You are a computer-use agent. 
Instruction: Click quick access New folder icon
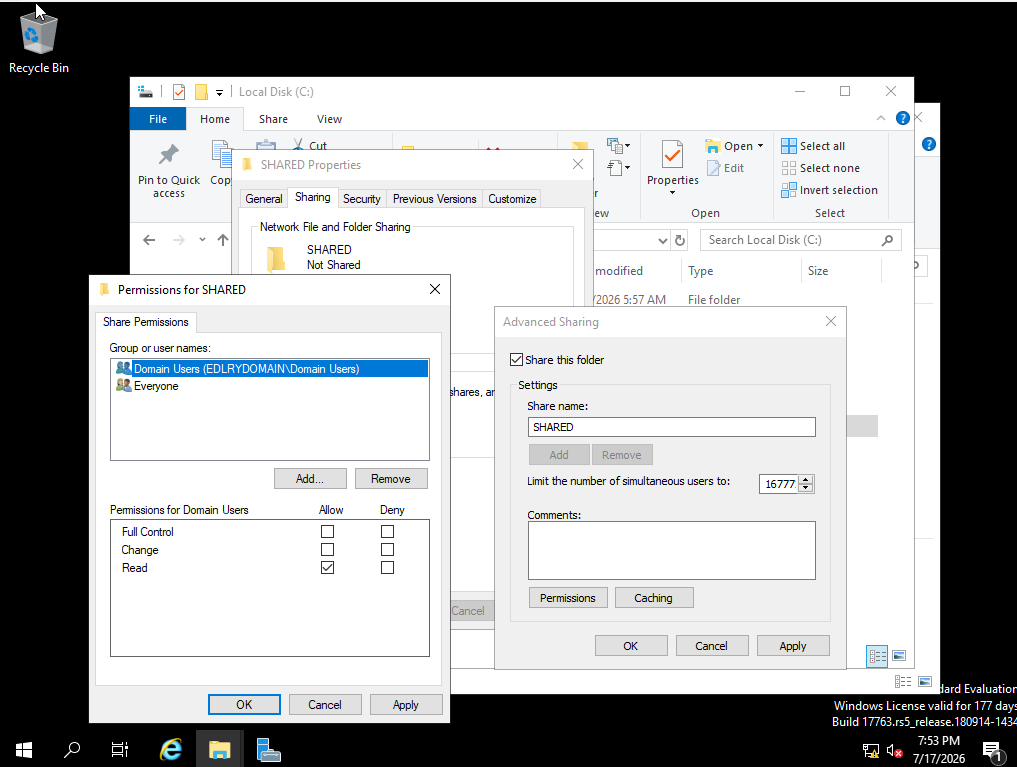[x=202, y=92]
